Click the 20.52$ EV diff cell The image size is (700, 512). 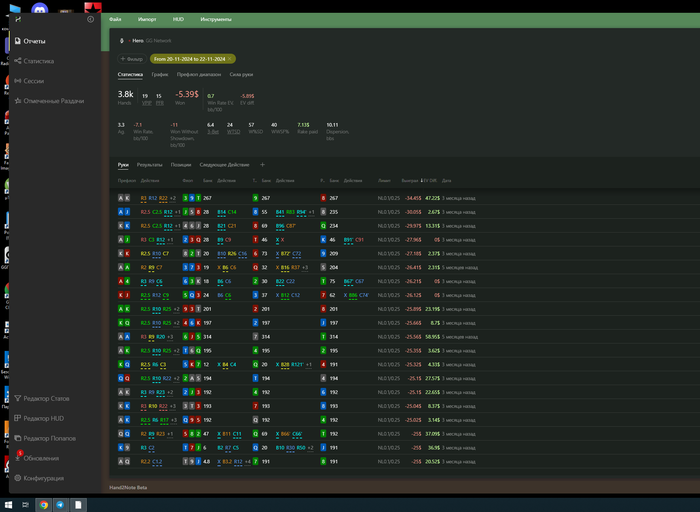coord(432,462)
